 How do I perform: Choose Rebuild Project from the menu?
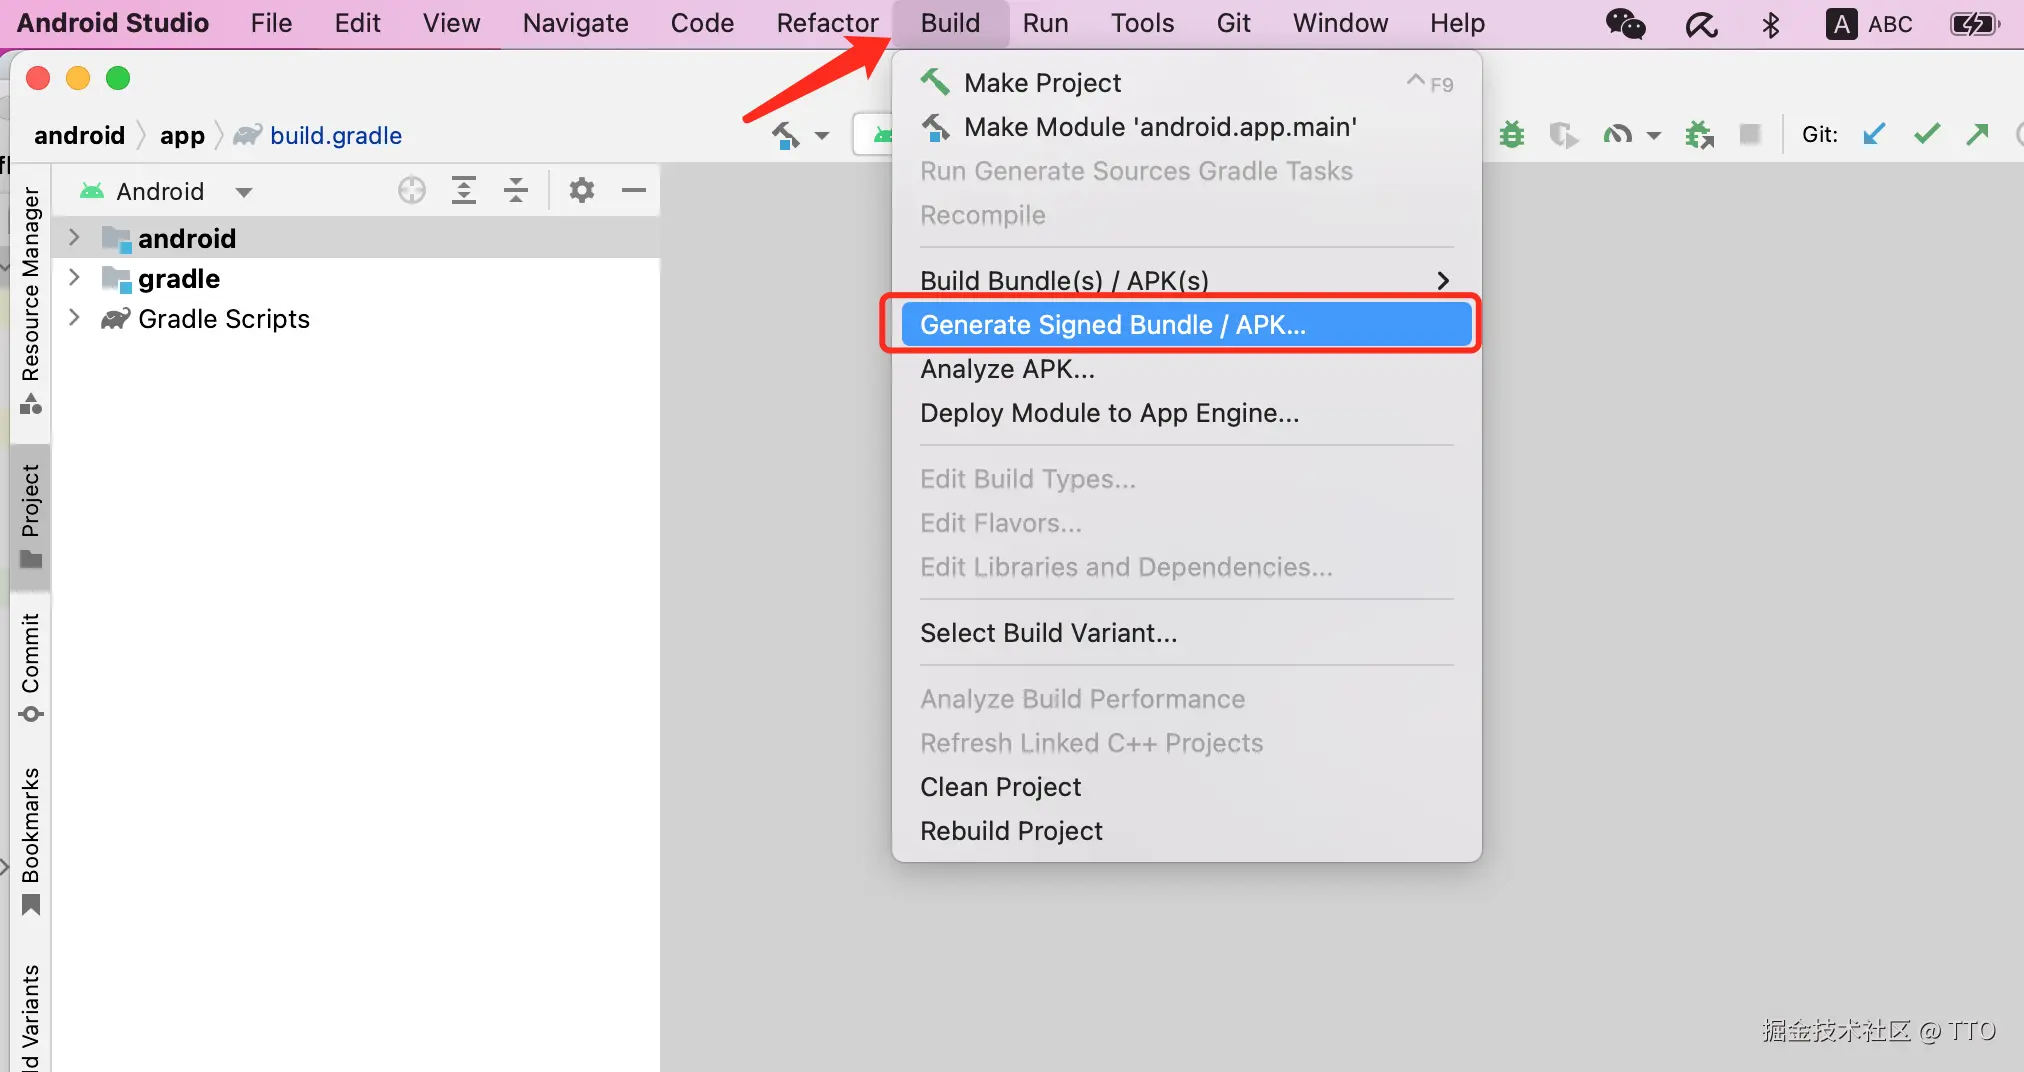[1186, 831]
